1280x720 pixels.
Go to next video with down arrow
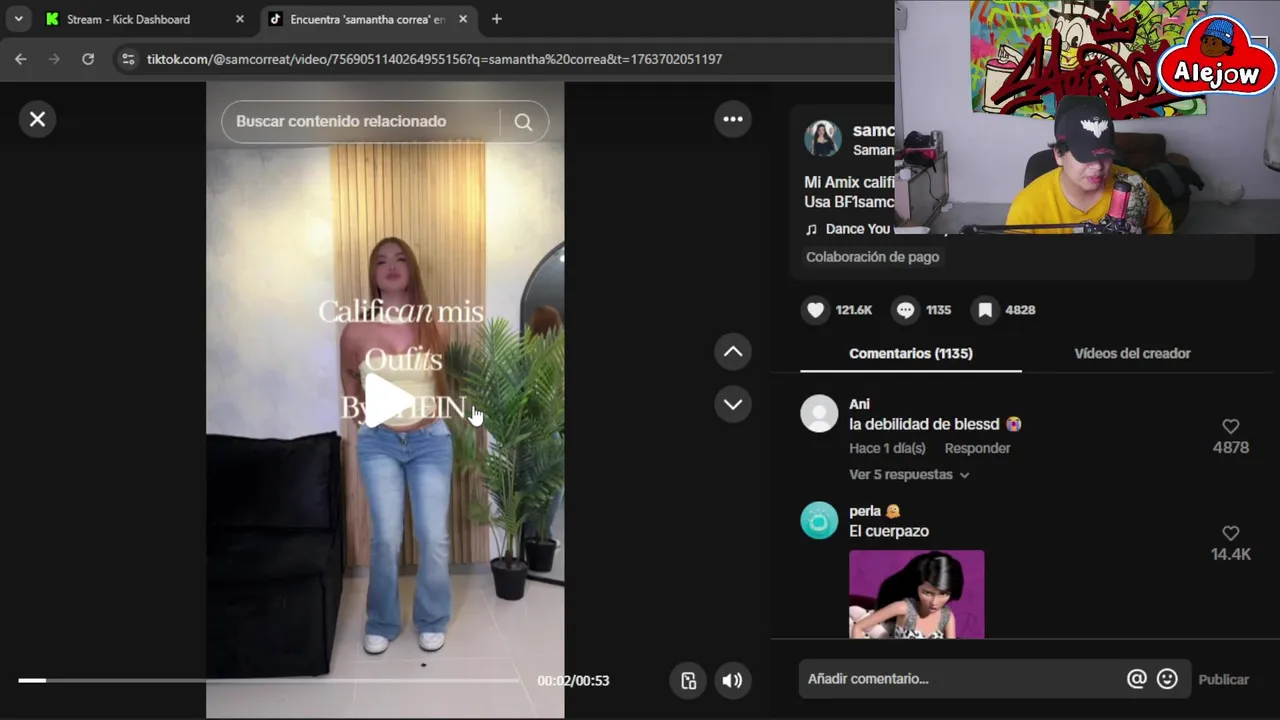point(733,404)
